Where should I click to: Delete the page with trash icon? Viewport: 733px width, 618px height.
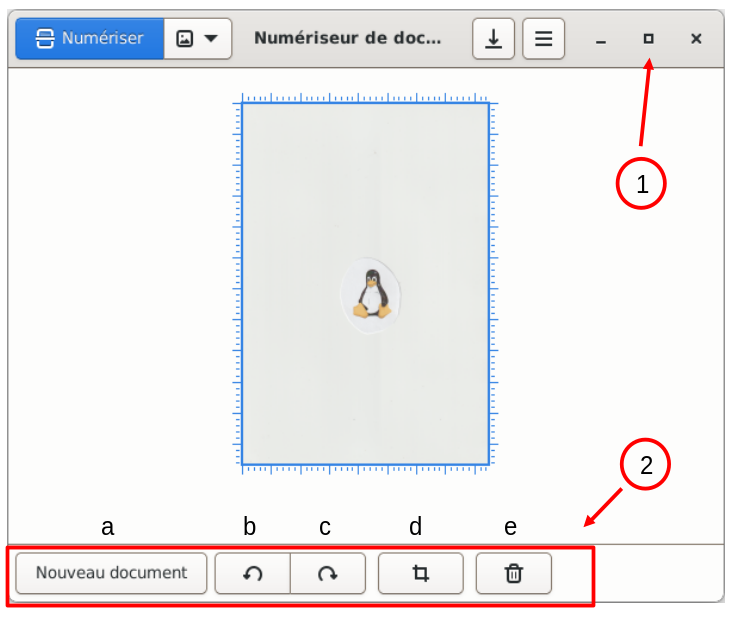(514, 573)
